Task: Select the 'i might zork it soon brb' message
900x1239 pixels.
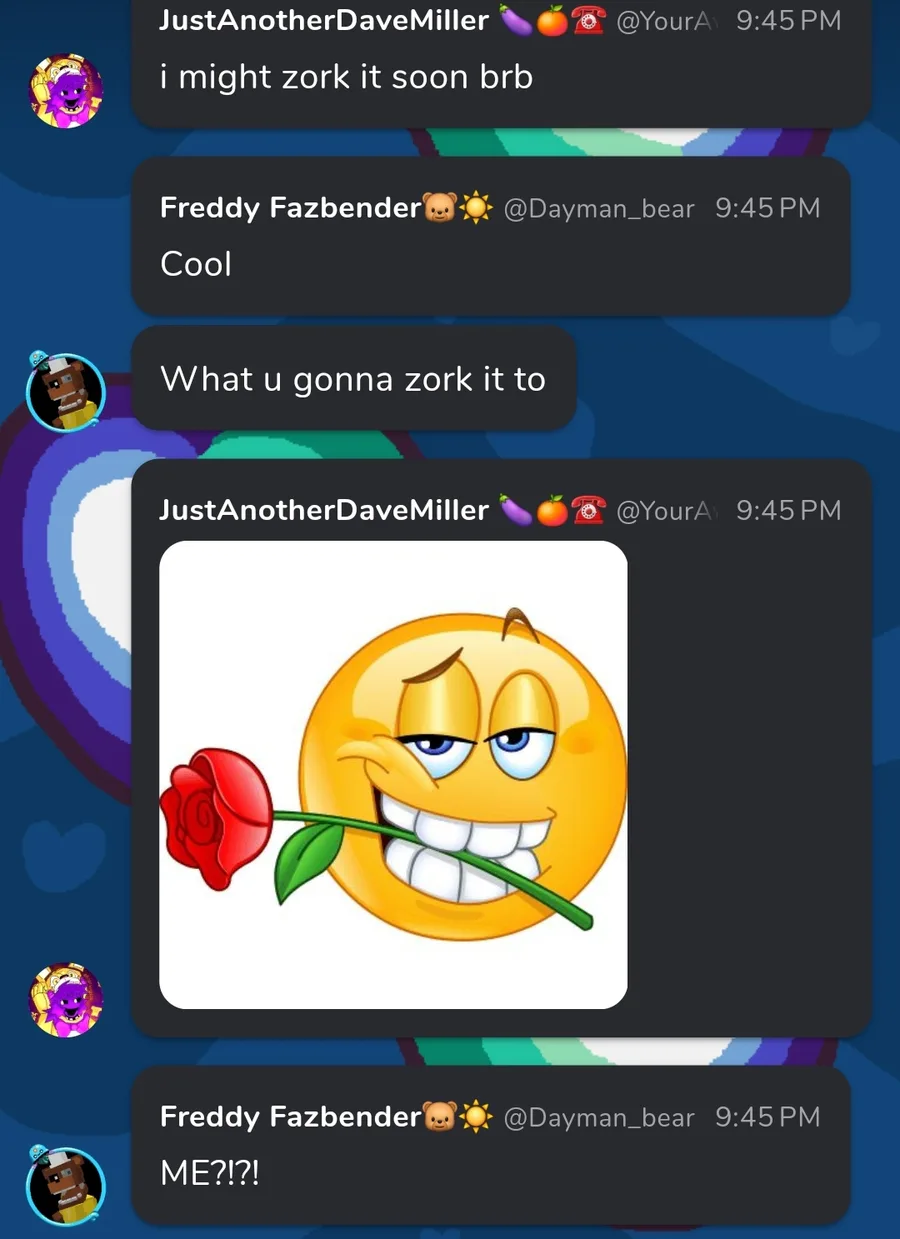Action: pyautogui.click(x=346, y=77)
